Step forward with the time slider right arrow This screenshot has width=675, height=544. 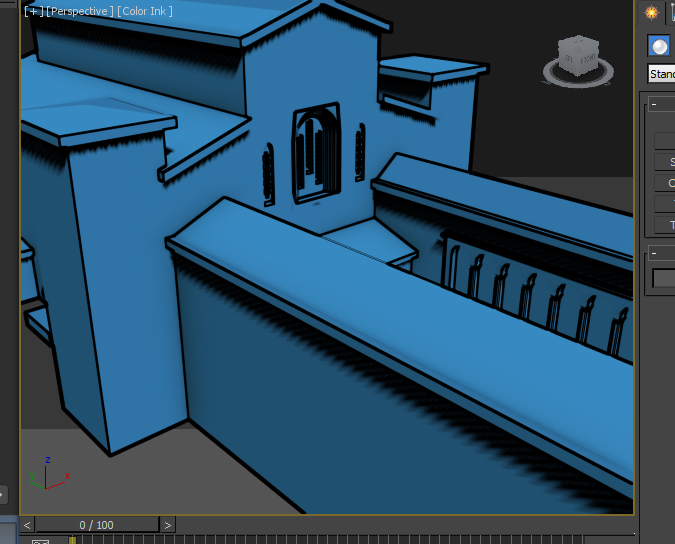tap(168, 524)
